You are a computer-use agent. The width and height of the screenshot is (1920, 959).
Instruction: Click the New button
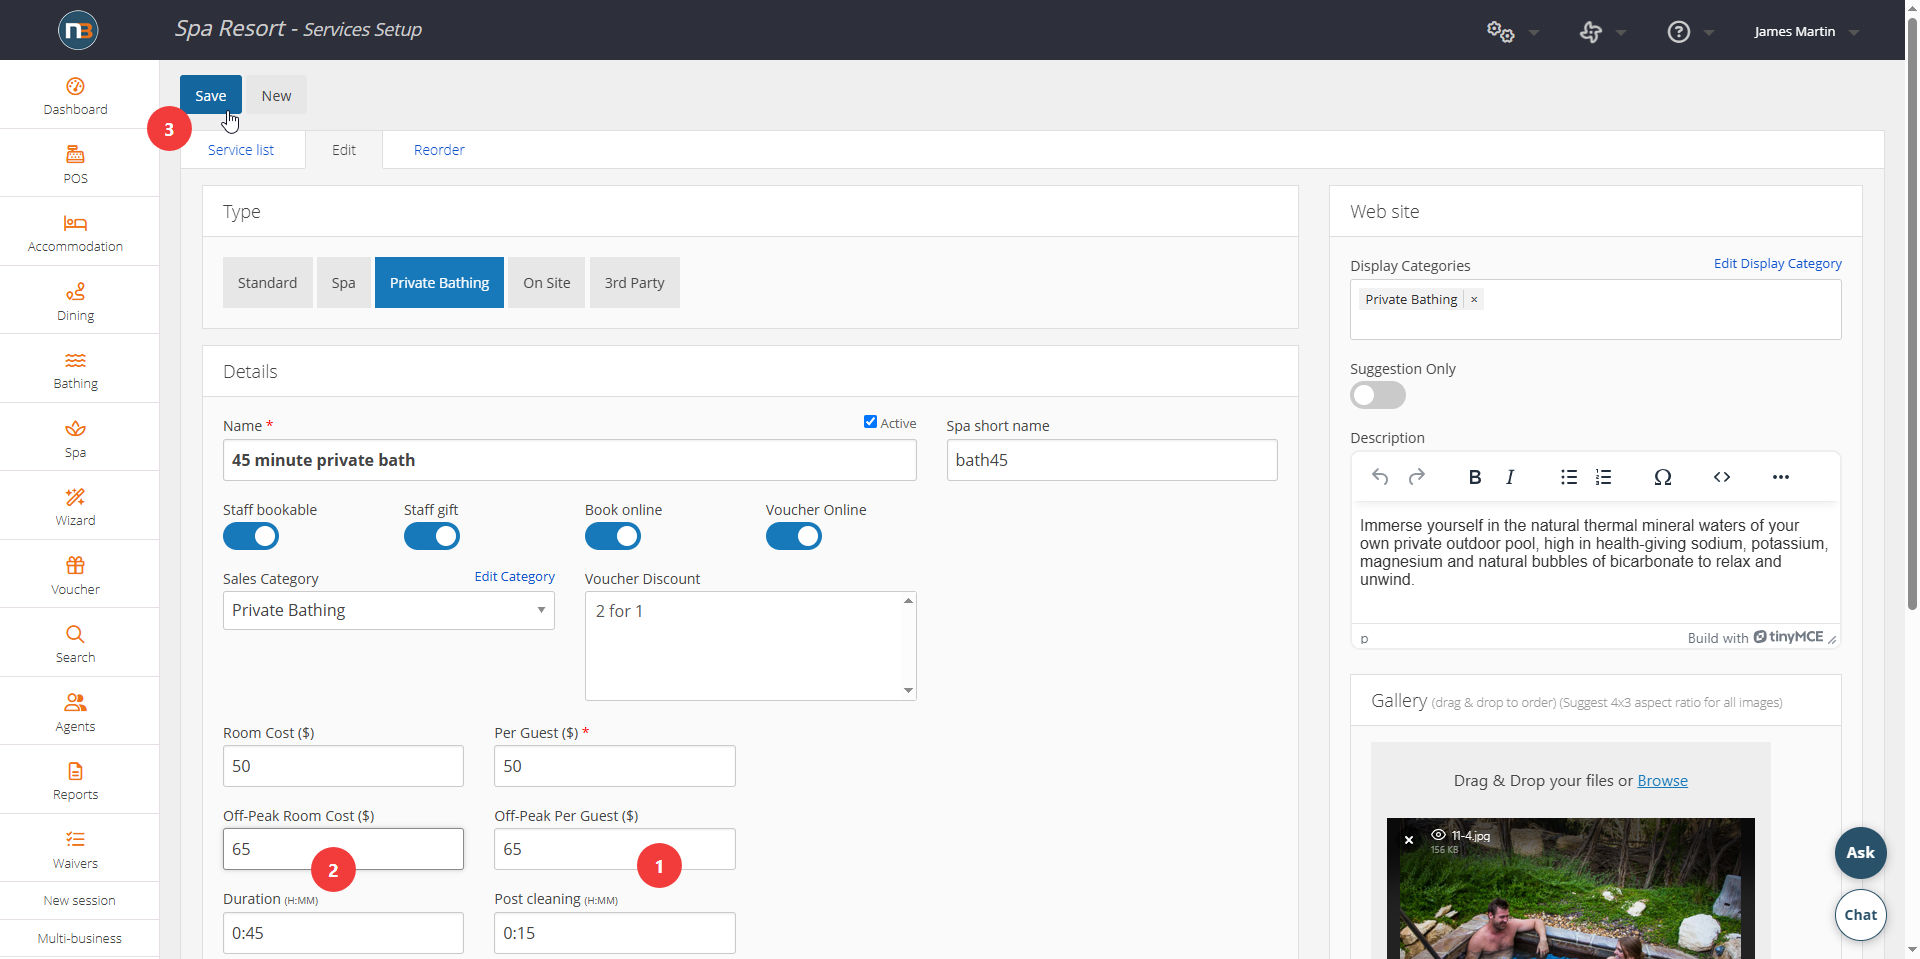(x=277, y=96)
